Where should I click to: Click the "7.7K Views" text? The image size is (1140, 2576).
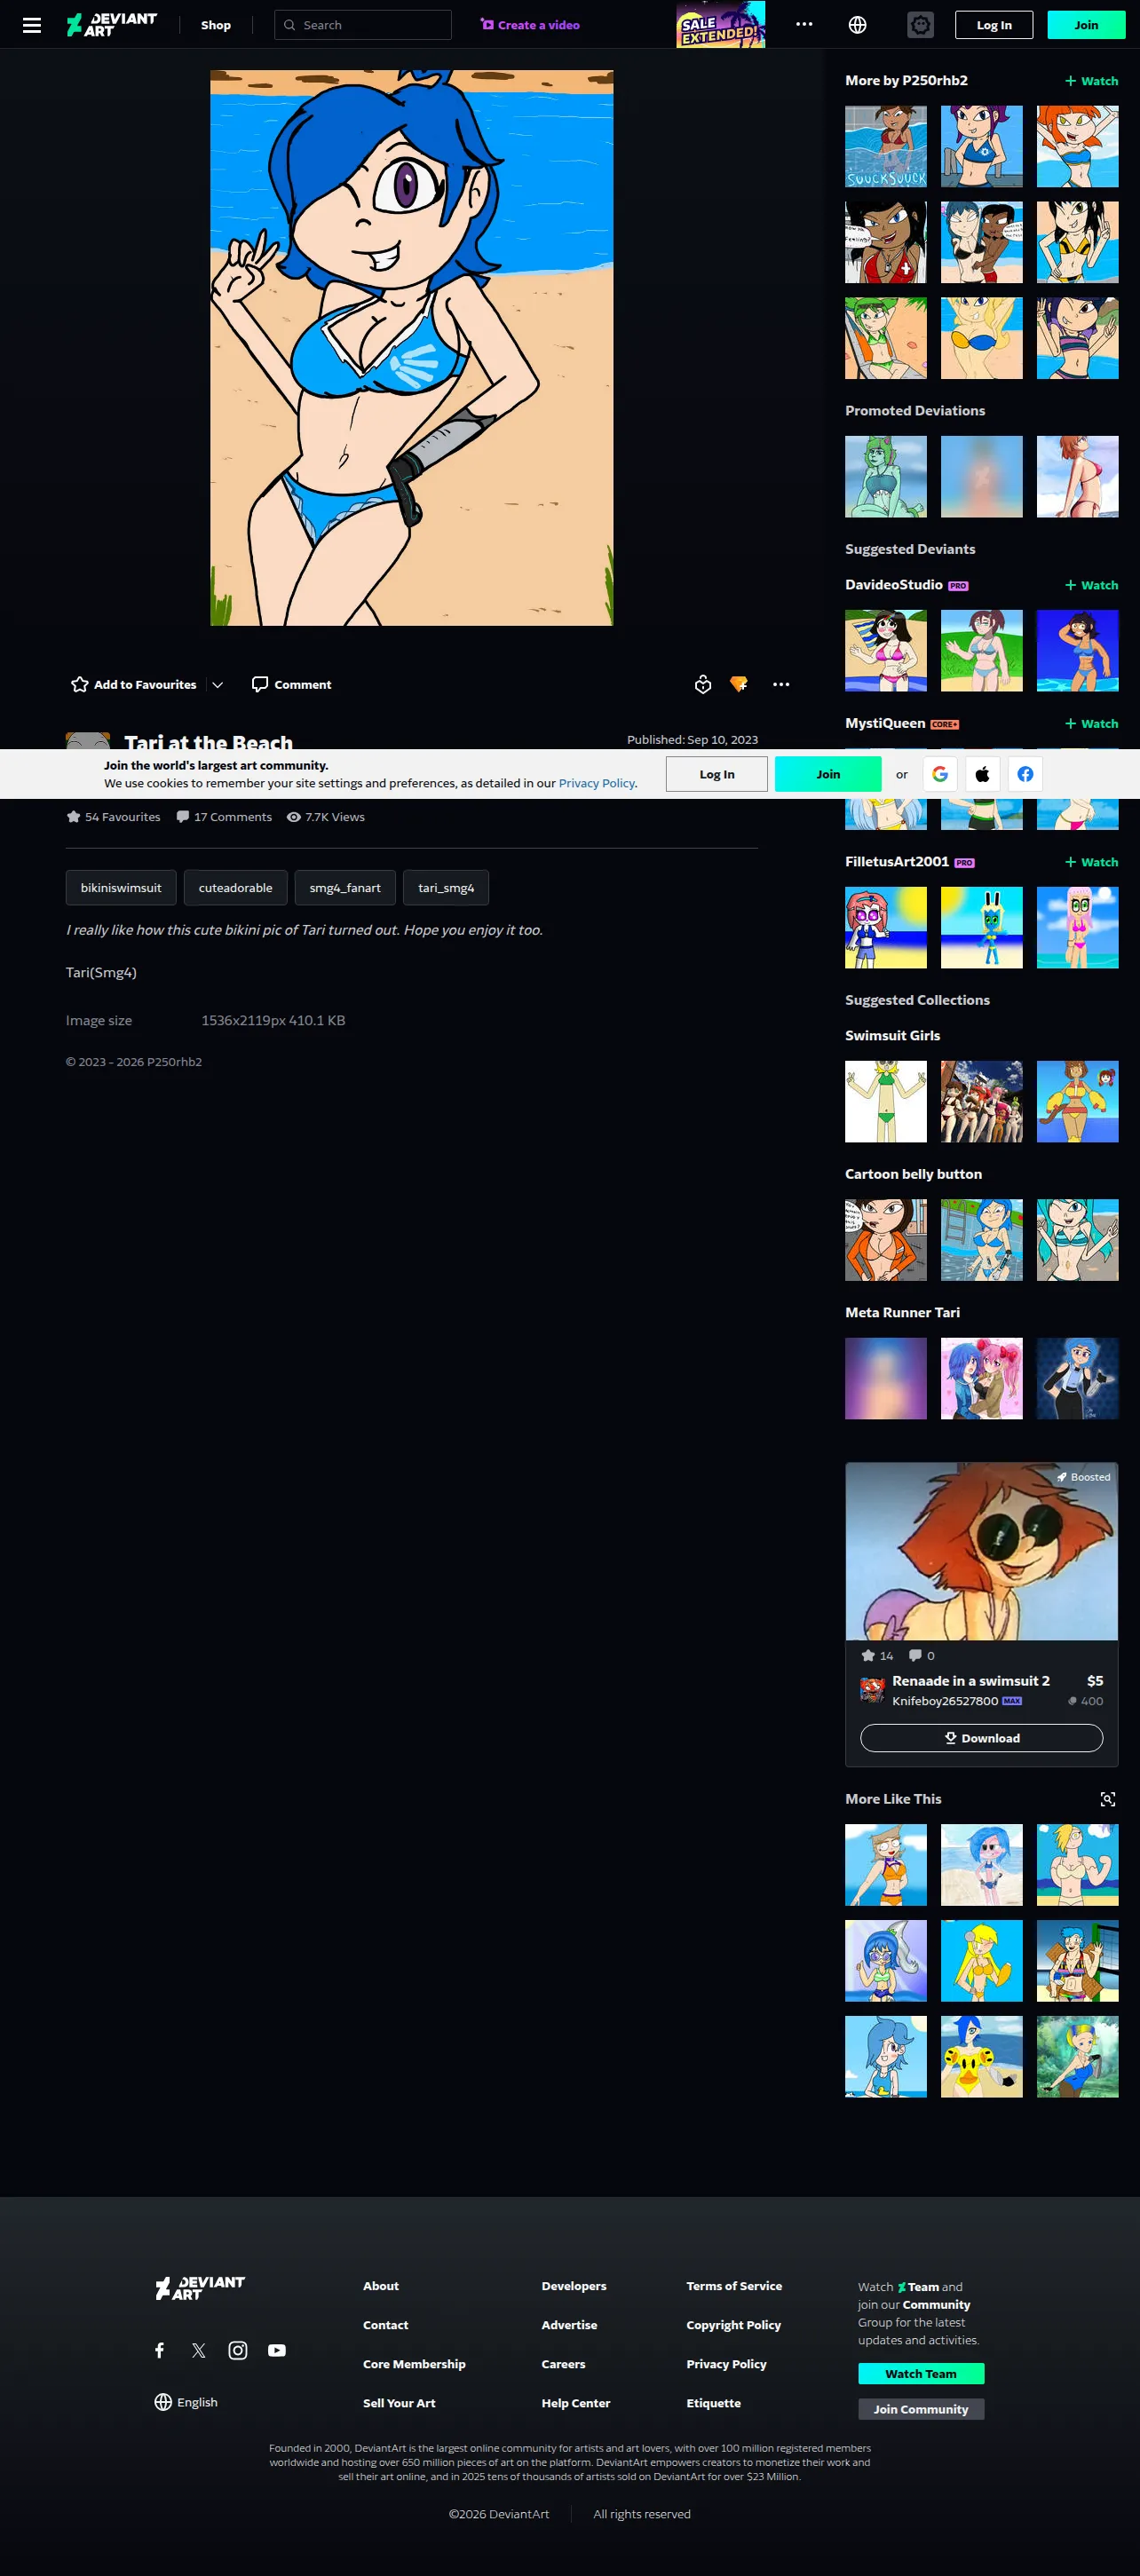[x=335, y=817]
